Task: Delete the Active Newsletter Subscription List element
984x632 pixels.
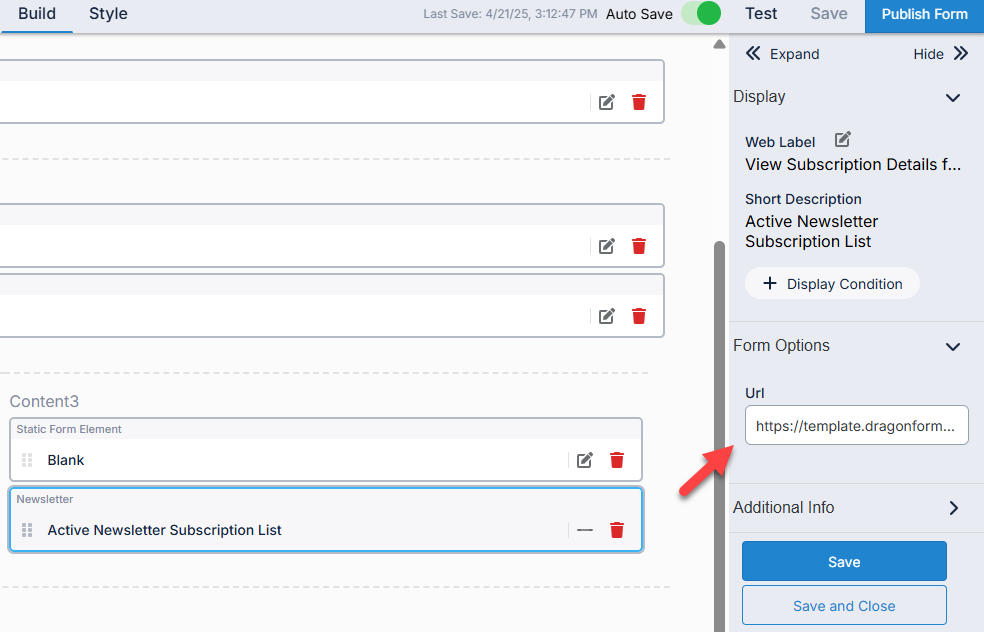Action: 617,530
